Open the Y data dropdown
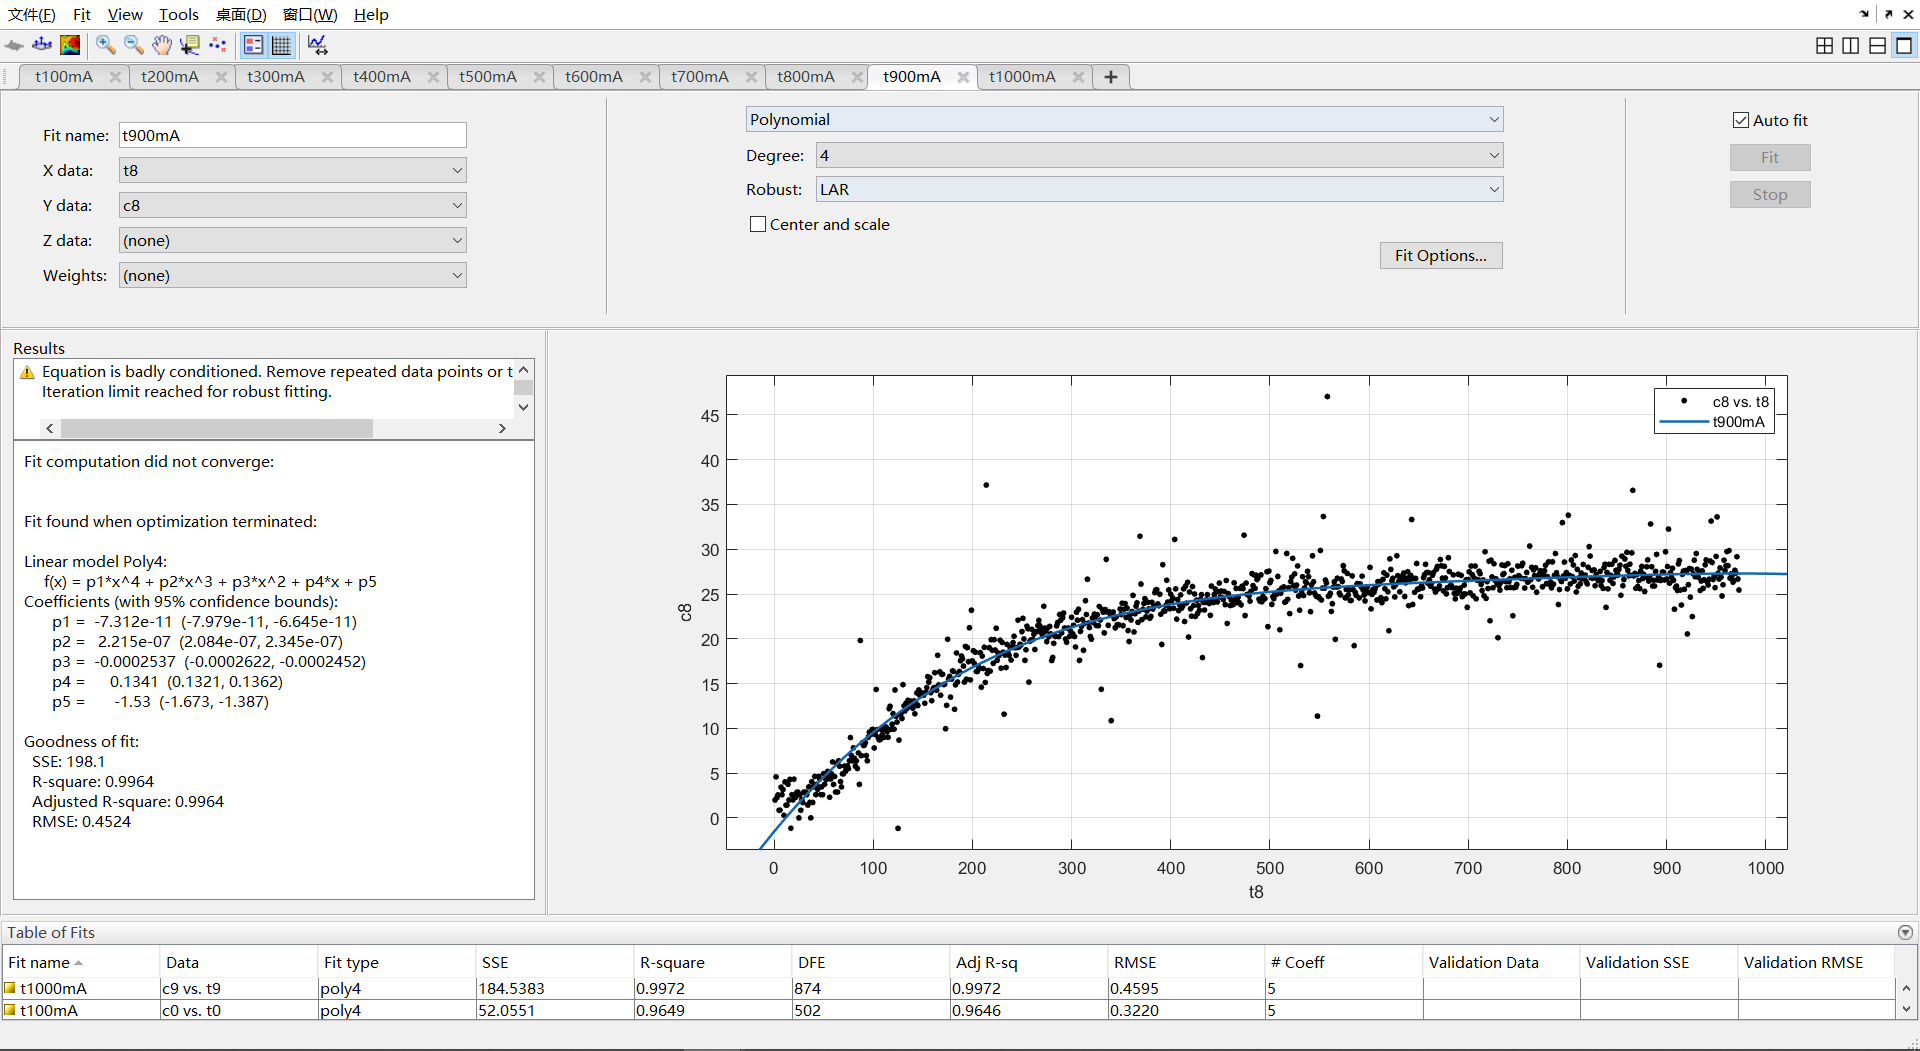Screen dimensions: 1920x1051 click(293, 205)
